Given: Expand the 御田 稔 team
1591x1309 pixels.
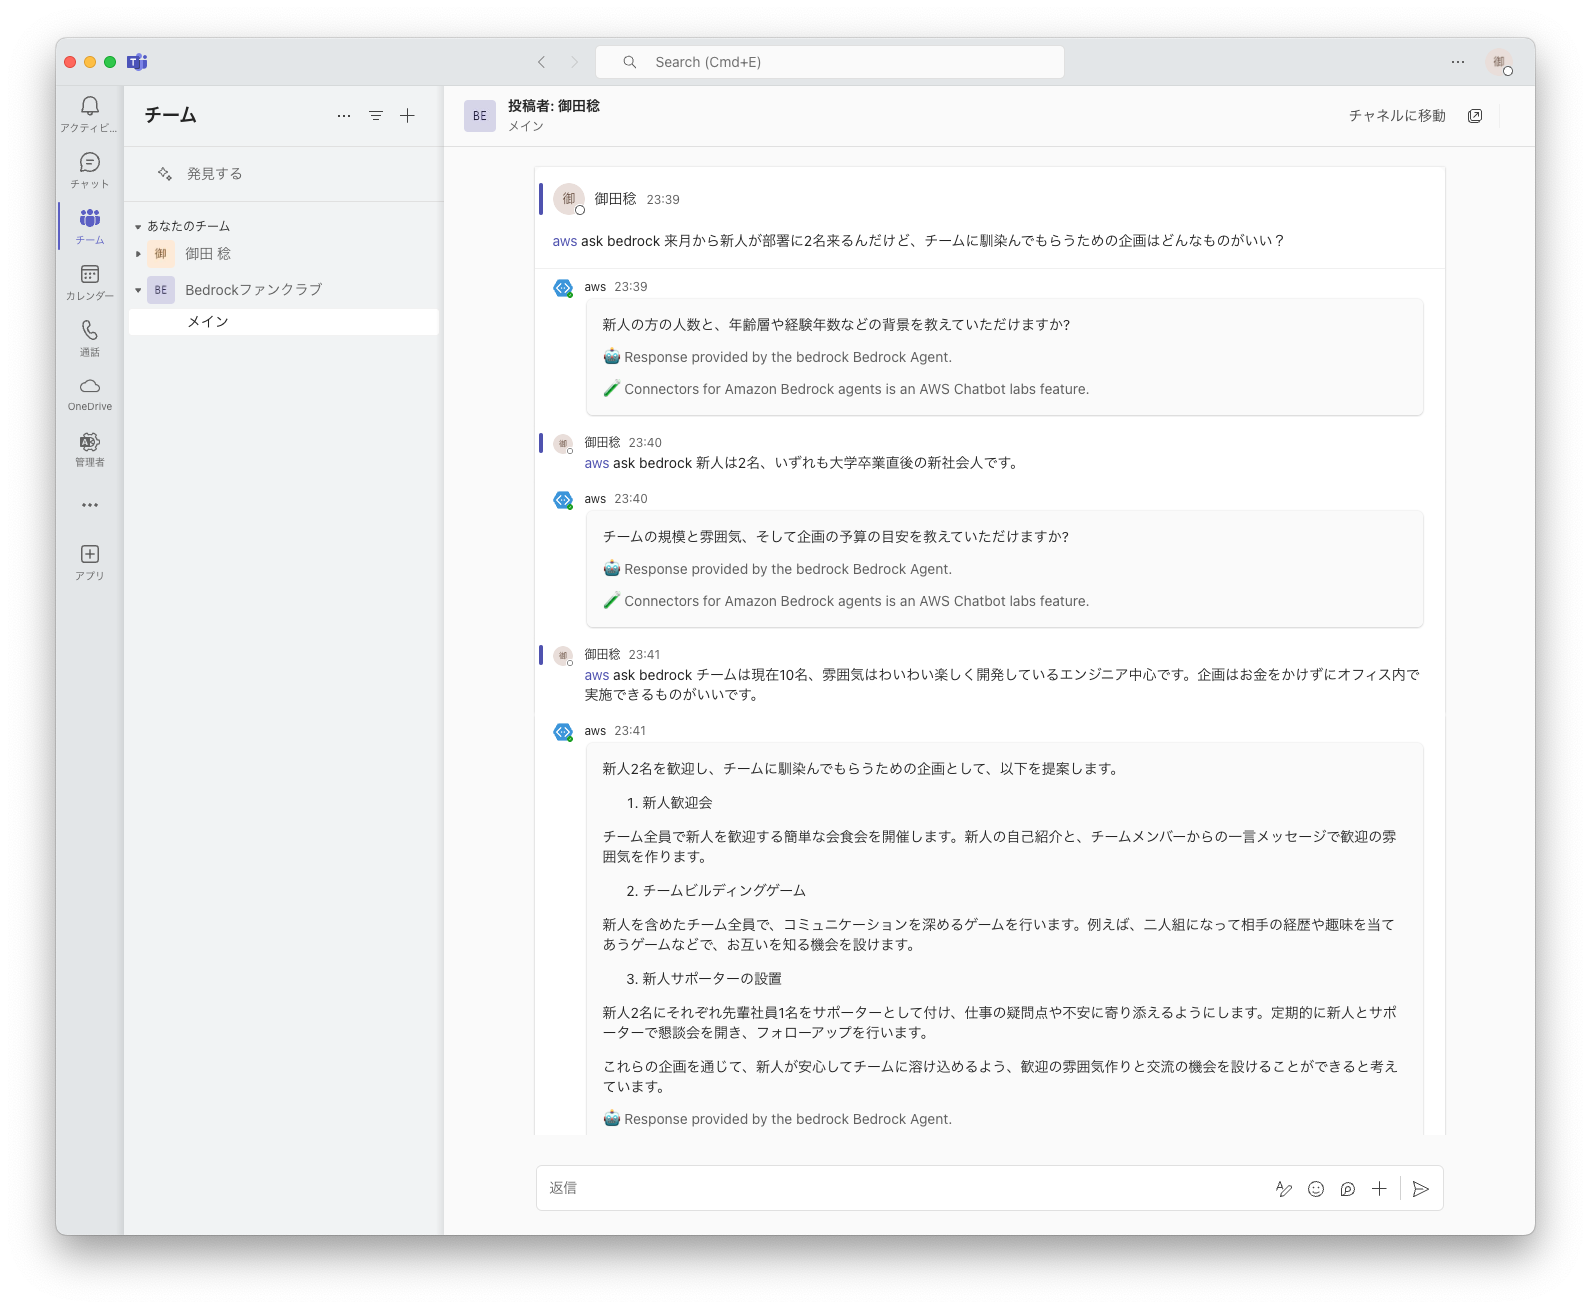Looking at the screenshot, I should coord(138,254).
